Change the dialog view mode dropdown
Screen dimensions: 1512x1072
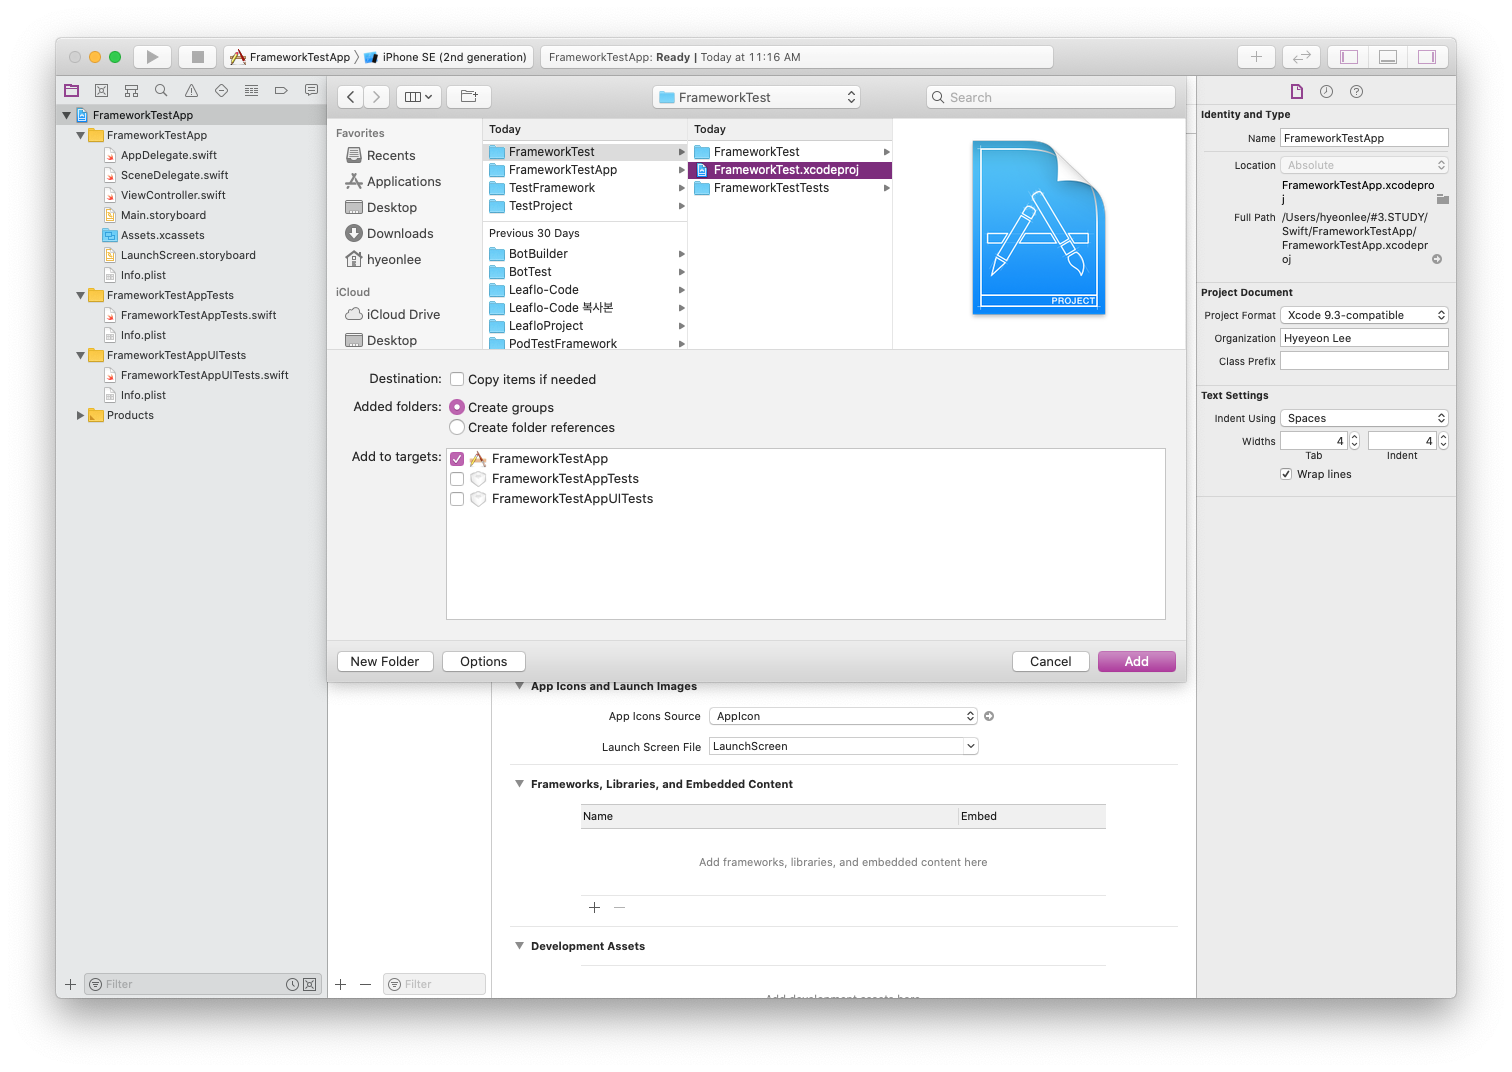pyautogui.click(x=418, y=97)
